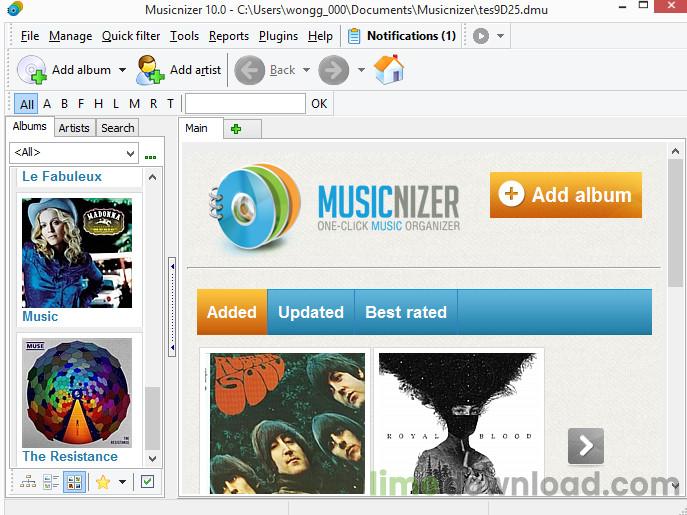Open the Quick filter menu
The image size is (687, 515).
click(131, 36)
